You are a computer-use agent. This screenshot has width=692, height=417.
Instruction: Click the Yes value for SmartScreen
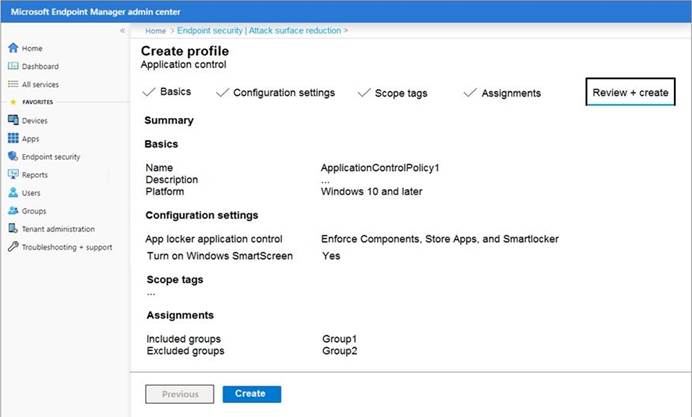(331, 256)
